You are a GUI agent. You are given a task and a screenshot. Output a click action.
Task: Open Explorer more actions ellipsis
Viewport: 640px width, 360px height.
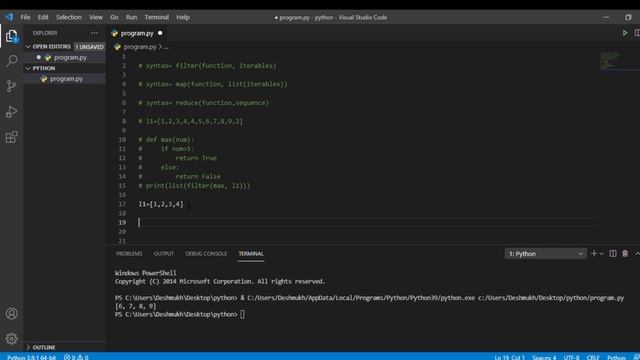[x=94, y=33]
